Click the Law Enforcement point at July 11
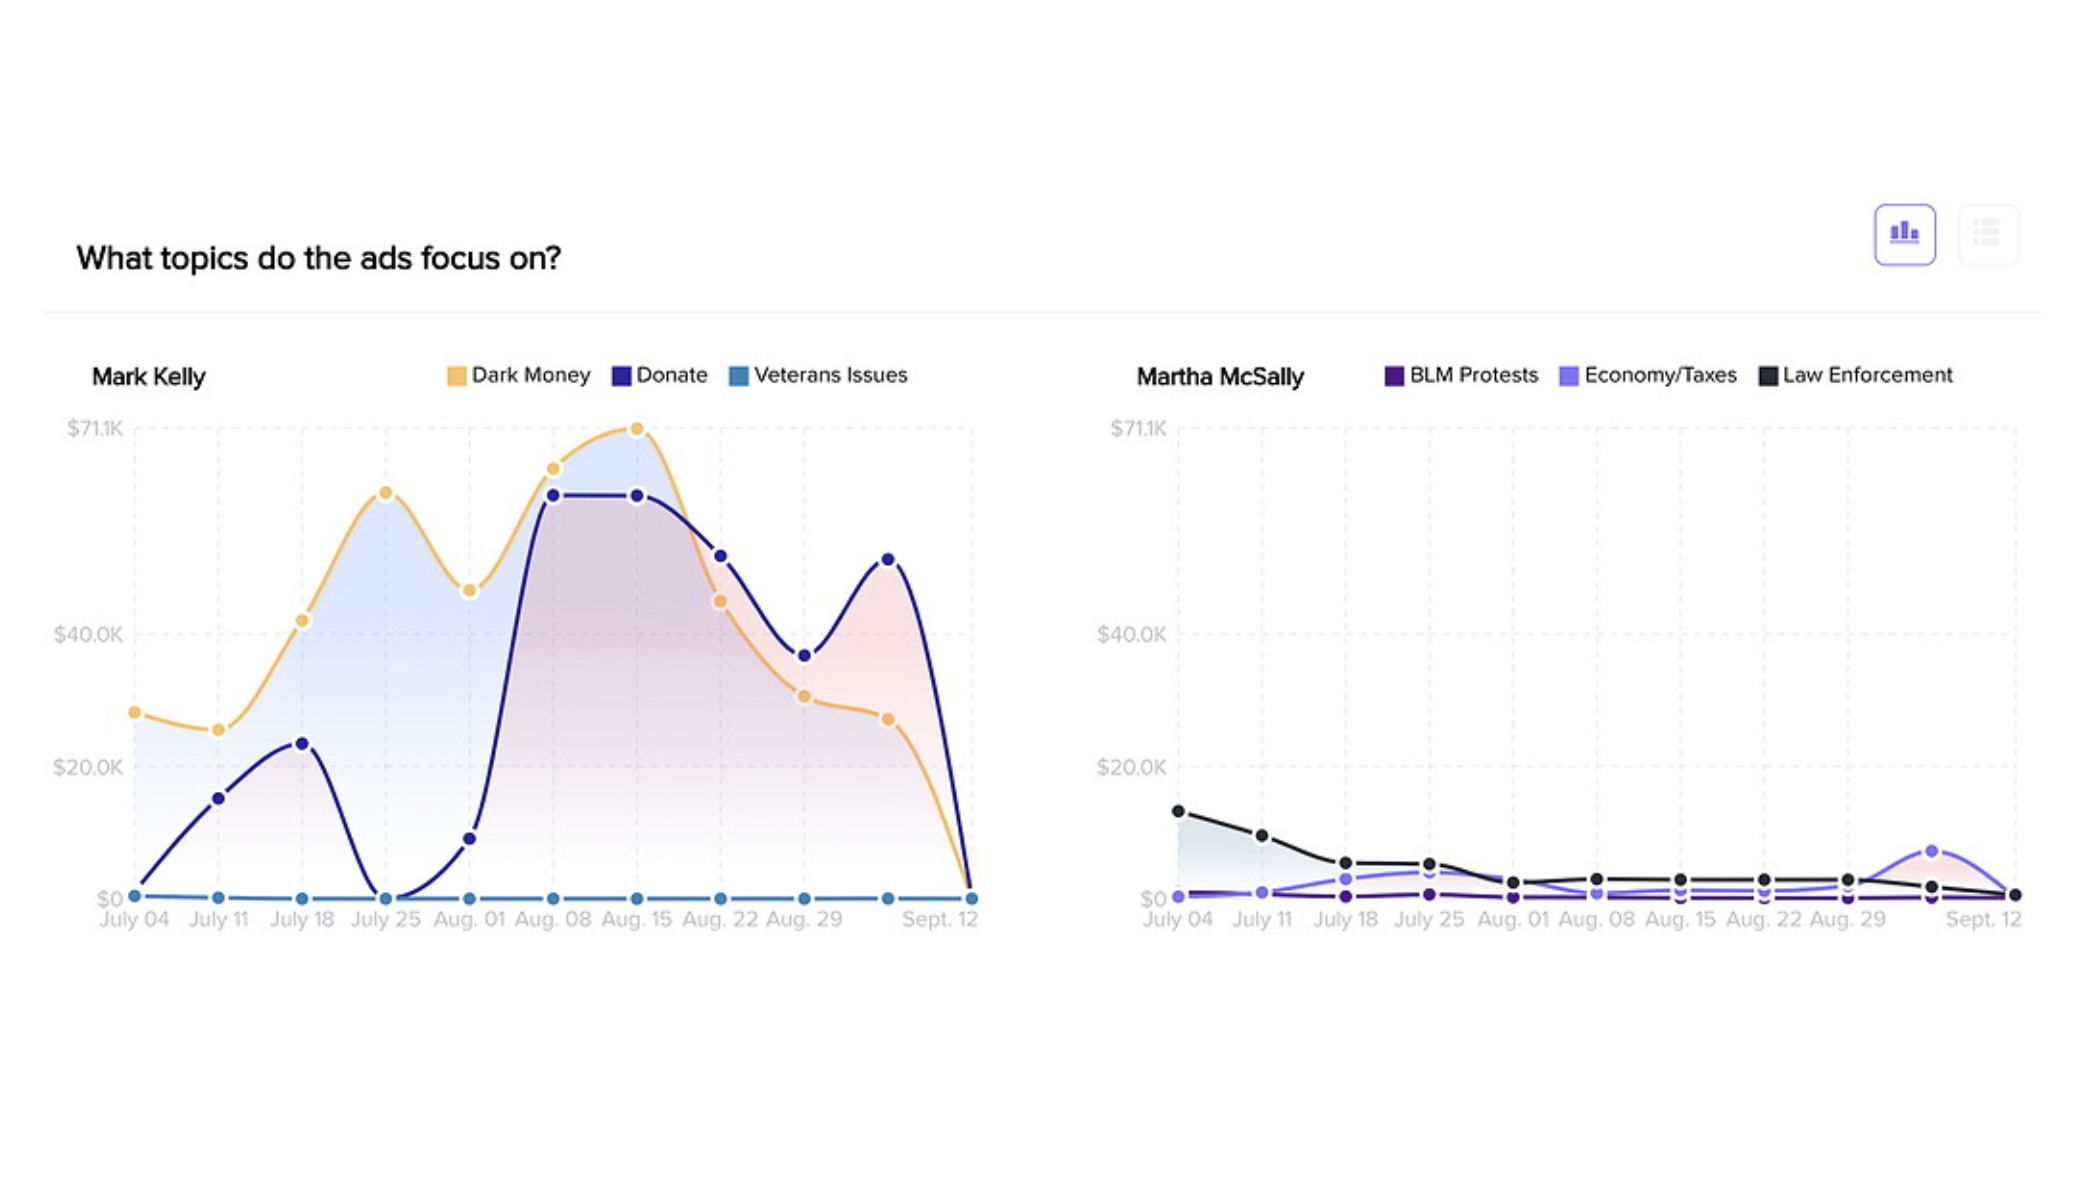 tap(1262, 835)
